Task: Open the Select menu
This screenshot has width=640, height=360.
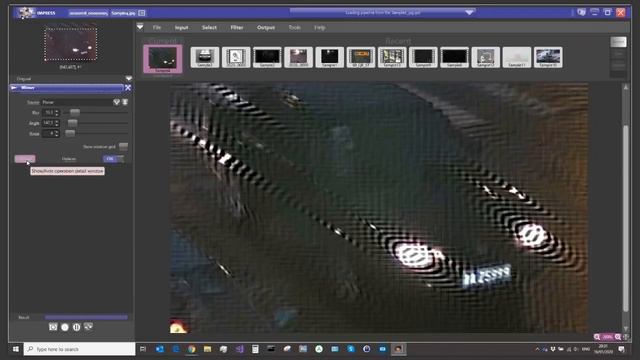Action: (209, 27)
